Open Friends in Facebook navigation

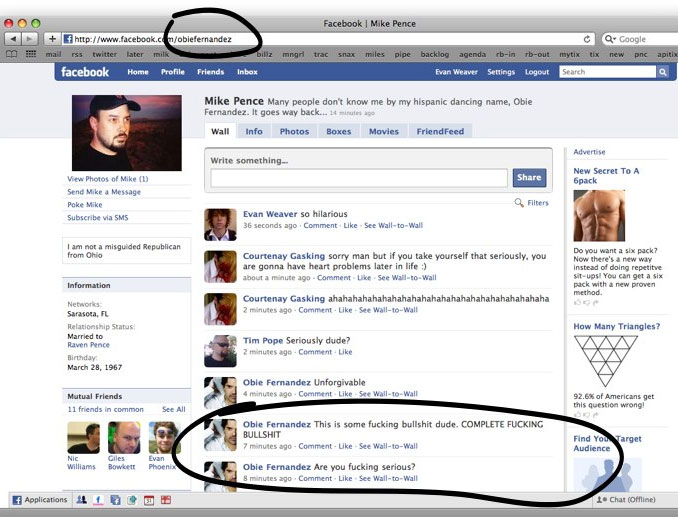pyautogui.click(x=211, y=72)
